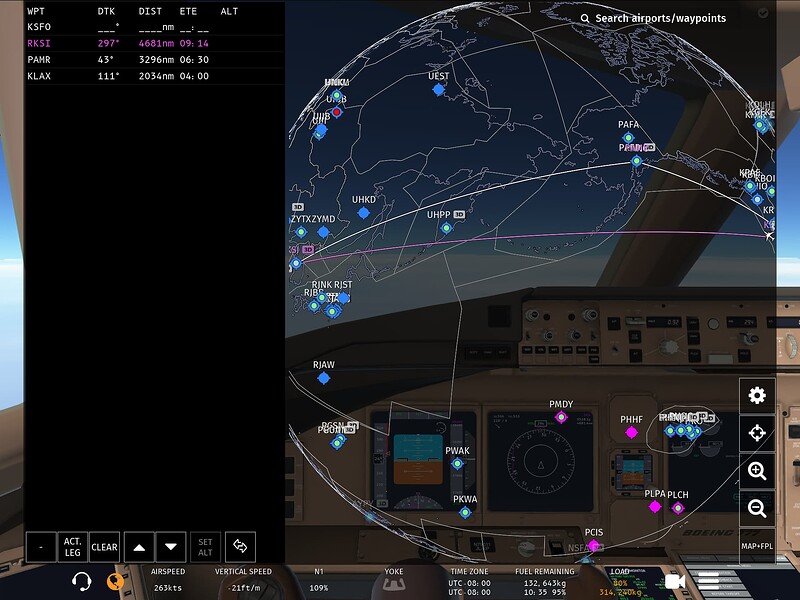
Task: Tap FUEL REMAINING readout
Action: [x=544, y=582]
